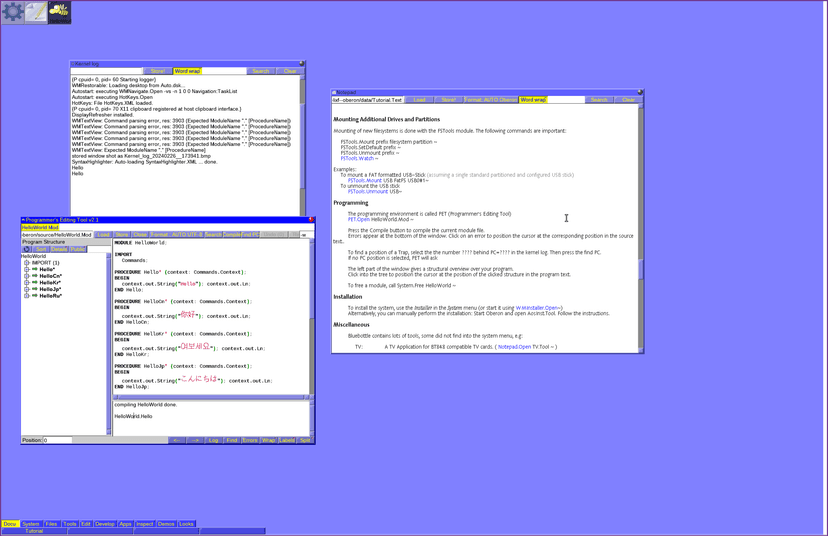Image resolution: width=828 pixels, height=536 pixels.
Task: Click the refresh icon in Program Structure panel
Action: point(27,249)
